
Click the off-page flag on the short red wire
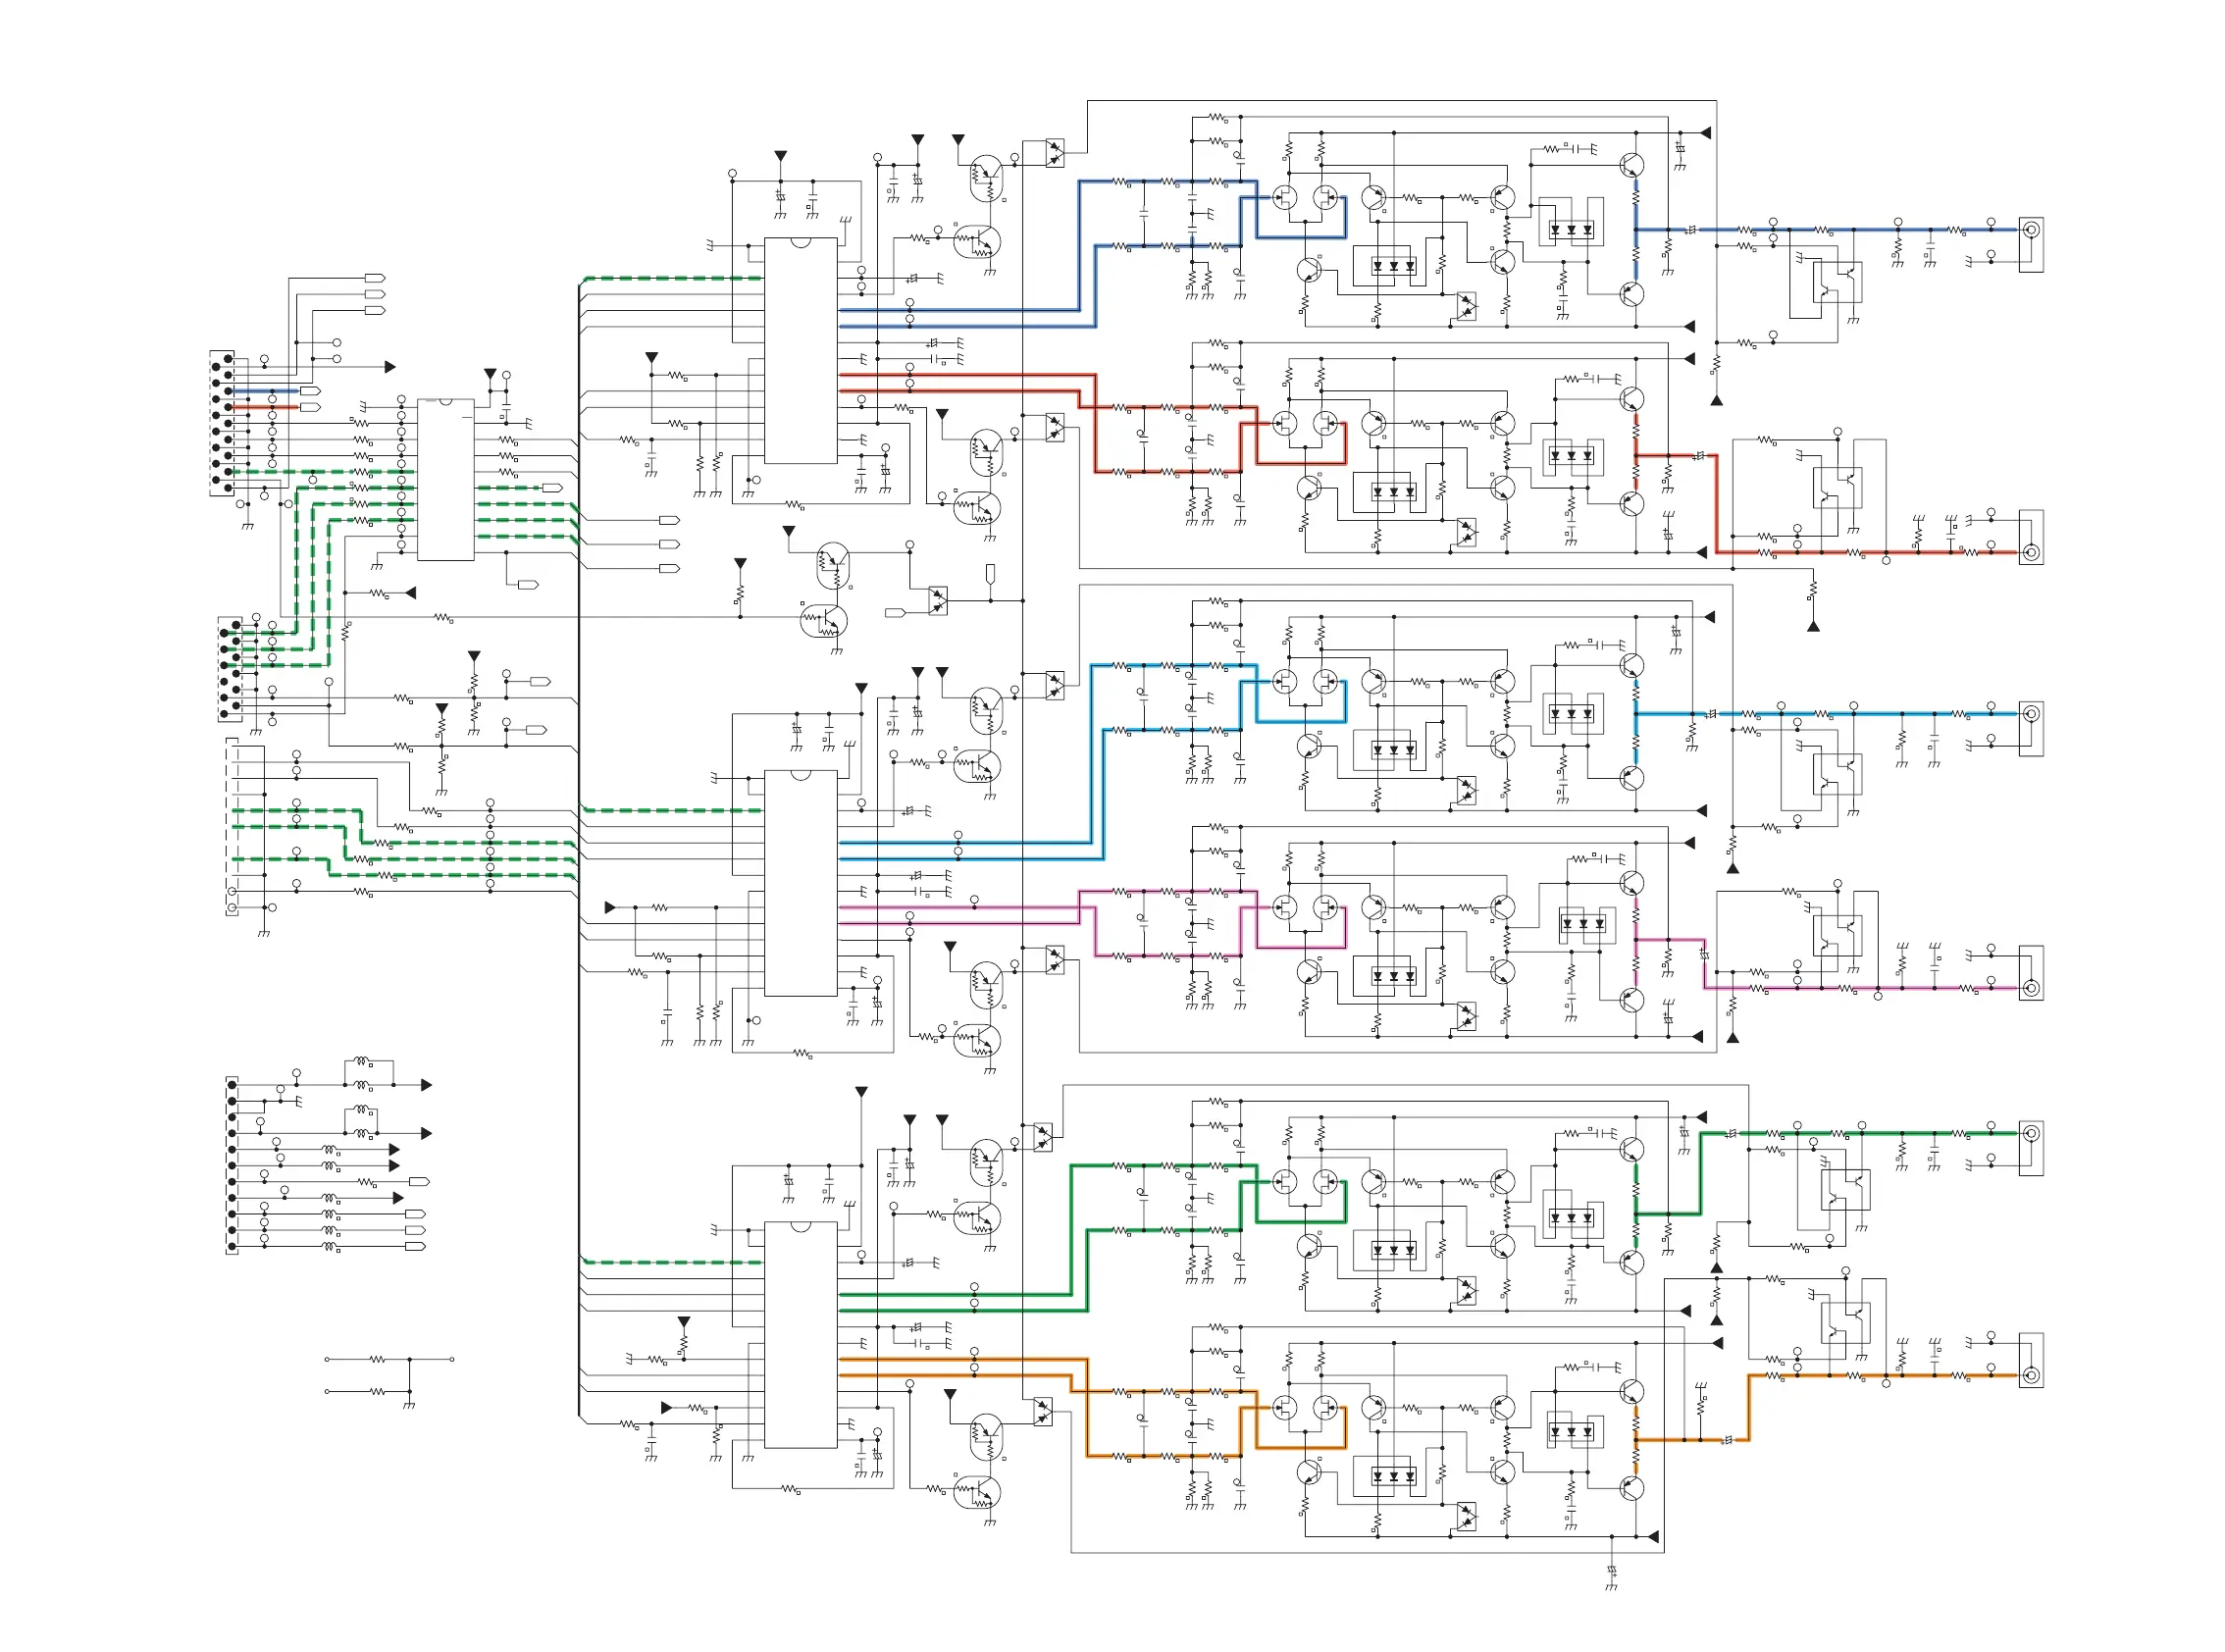311,407
